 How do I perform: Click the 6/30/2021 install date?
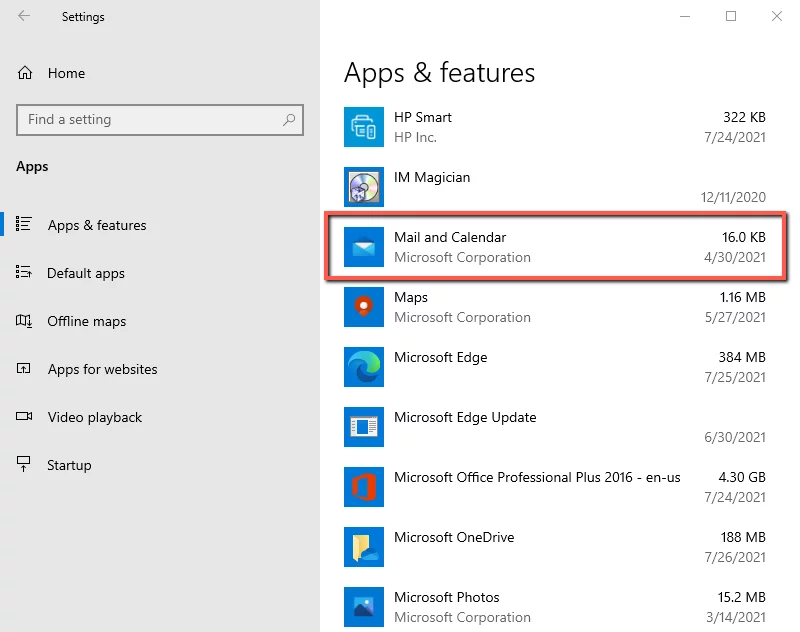[735, 437]
